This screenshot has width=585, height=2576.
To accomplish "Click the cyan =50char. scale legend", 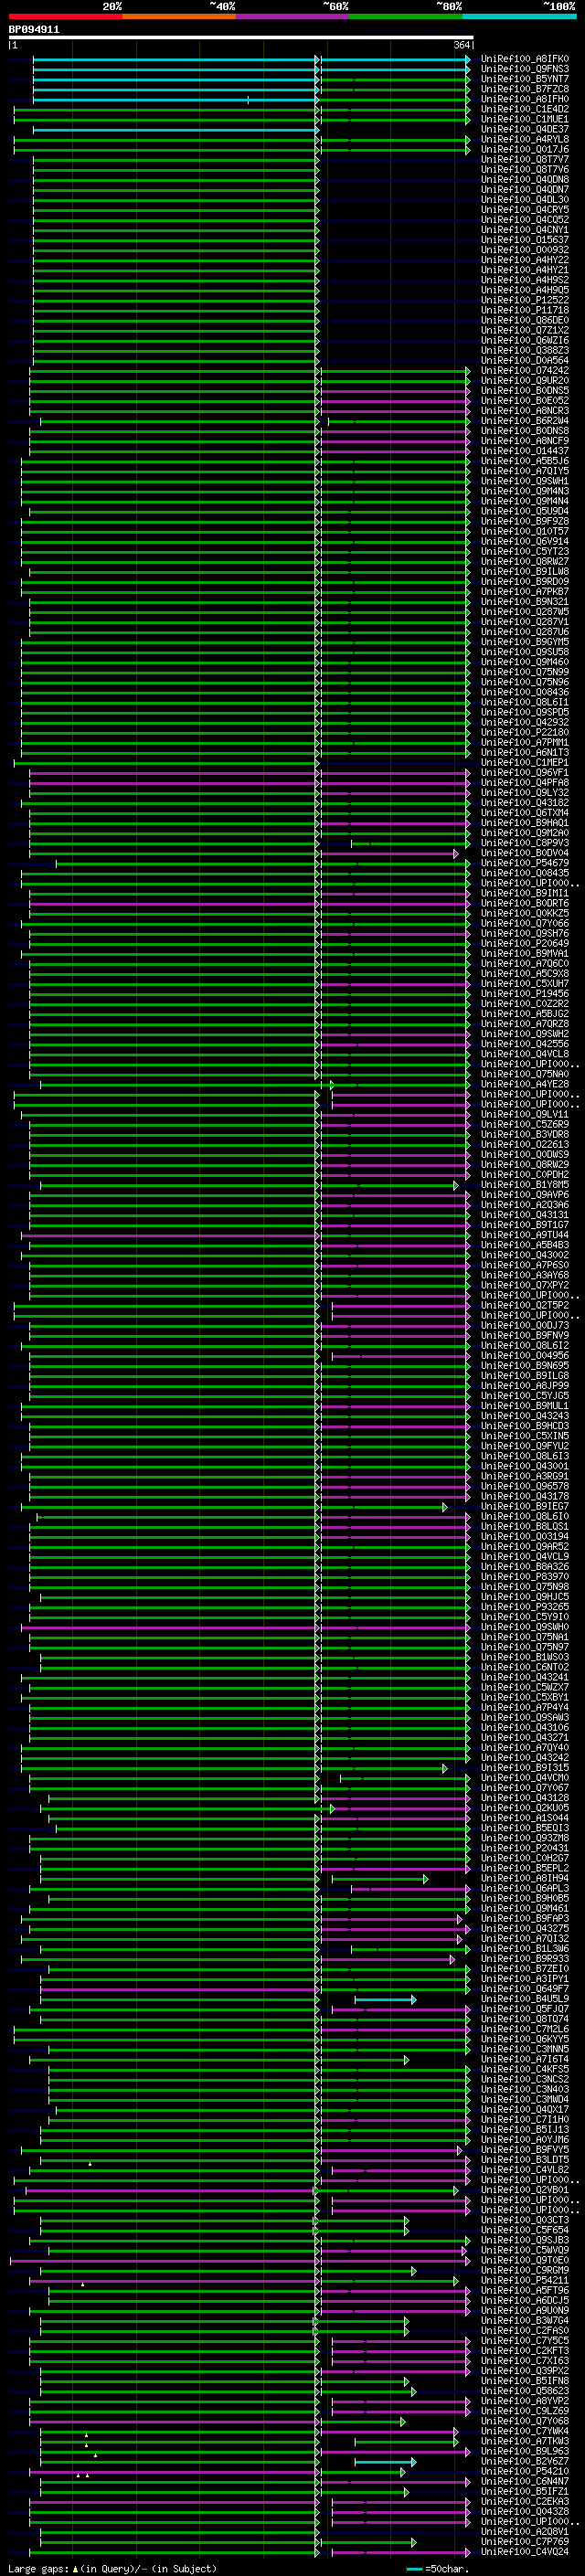I will click(x=437, y=2569).
